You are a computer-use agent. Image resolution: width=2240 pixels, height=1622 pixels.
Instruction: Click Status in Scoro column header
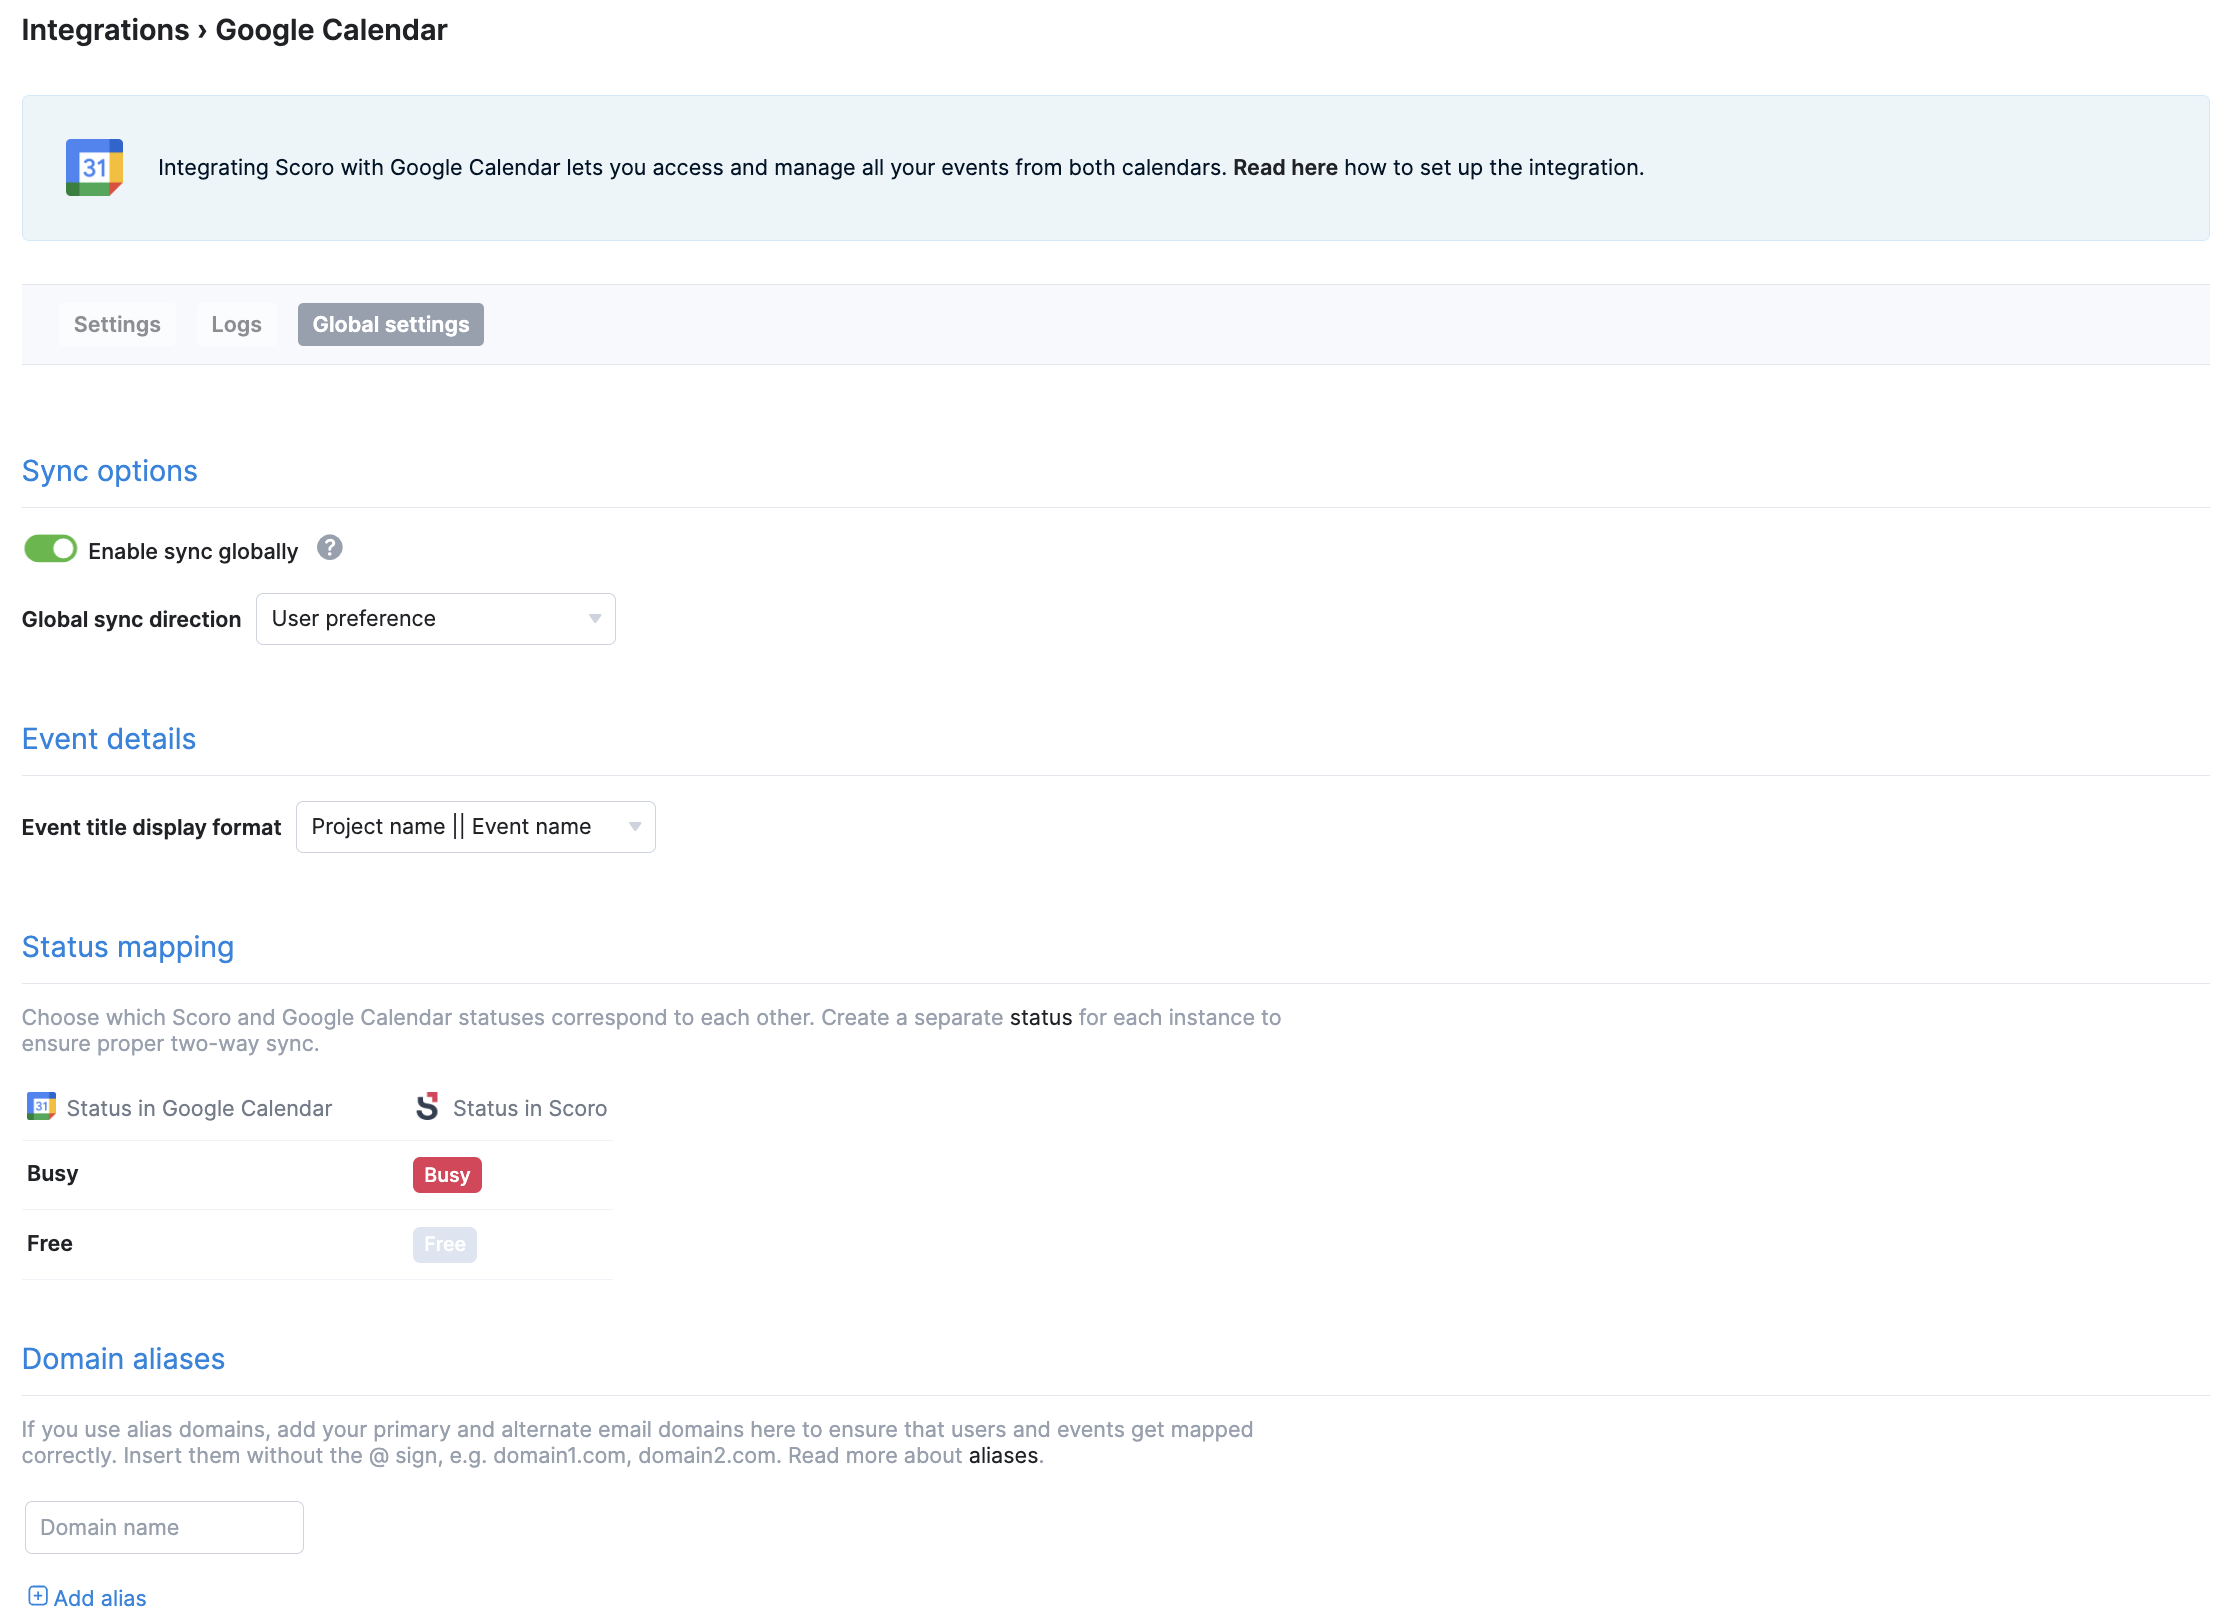(530, 1108)
